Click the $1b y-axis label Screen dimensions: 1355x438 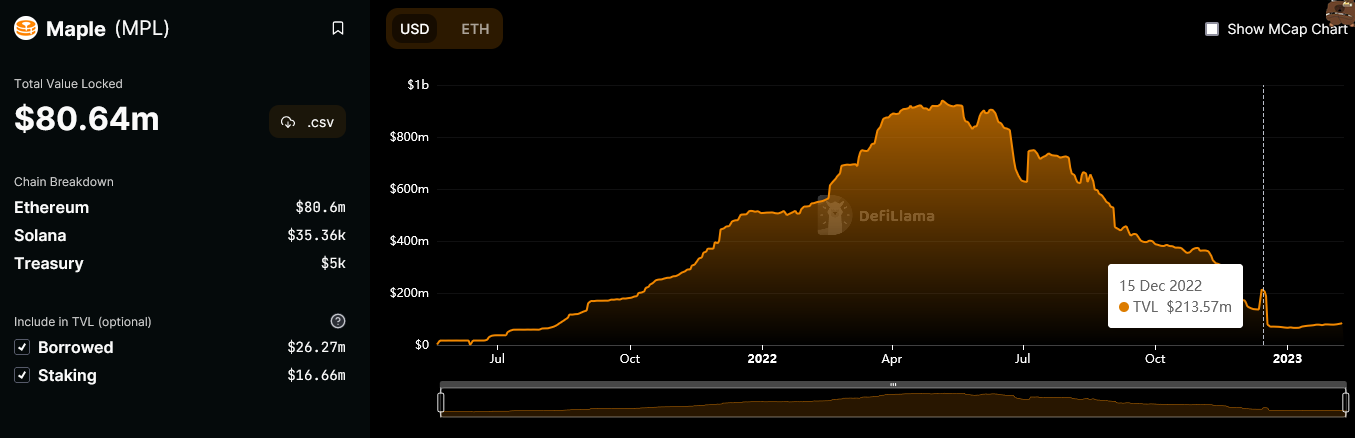(x=418, y=85)
